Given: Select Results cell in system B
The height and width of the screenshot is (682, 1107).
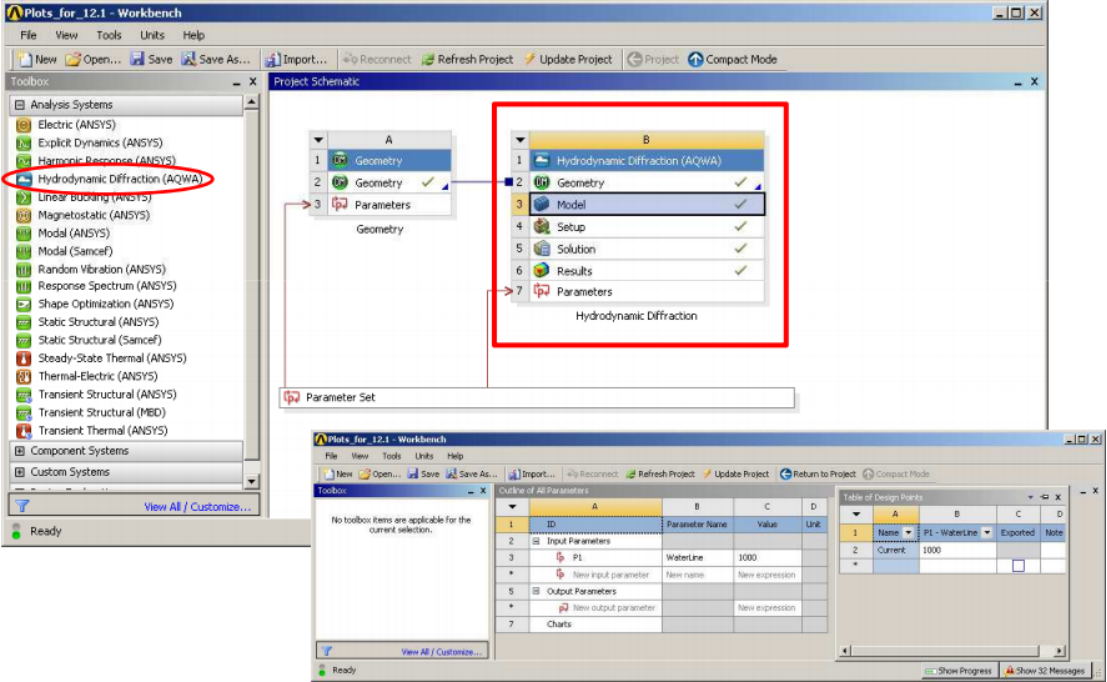Looking at the screenshot, I should pos(647,270).
